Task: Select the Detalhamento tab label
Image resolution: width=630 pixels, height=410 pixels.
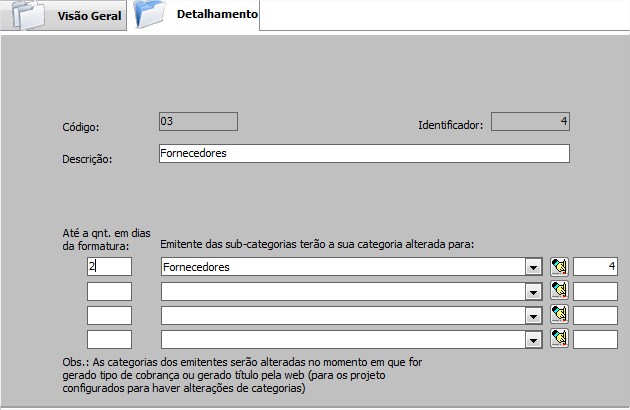Action: click(x=216, y=15)
